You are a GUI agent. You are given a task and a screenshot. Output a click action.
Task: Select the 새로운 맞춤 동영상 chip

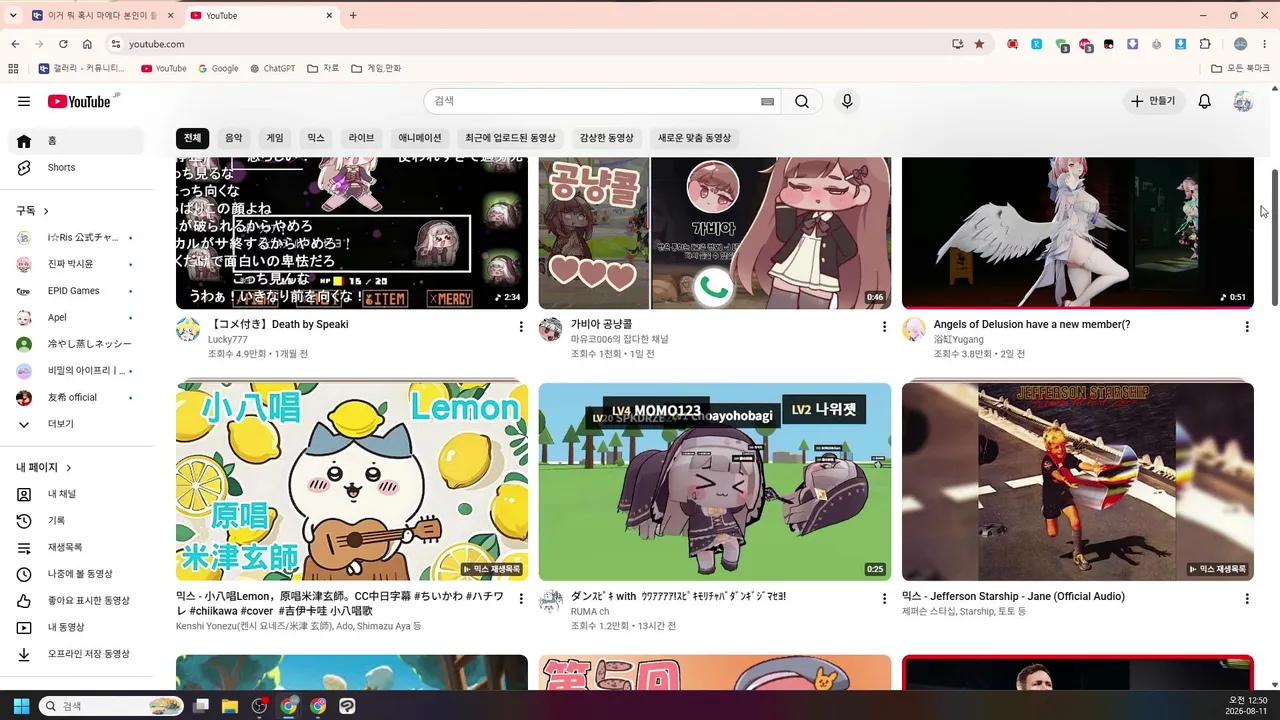pyautogui.click(x=694, y=138)
